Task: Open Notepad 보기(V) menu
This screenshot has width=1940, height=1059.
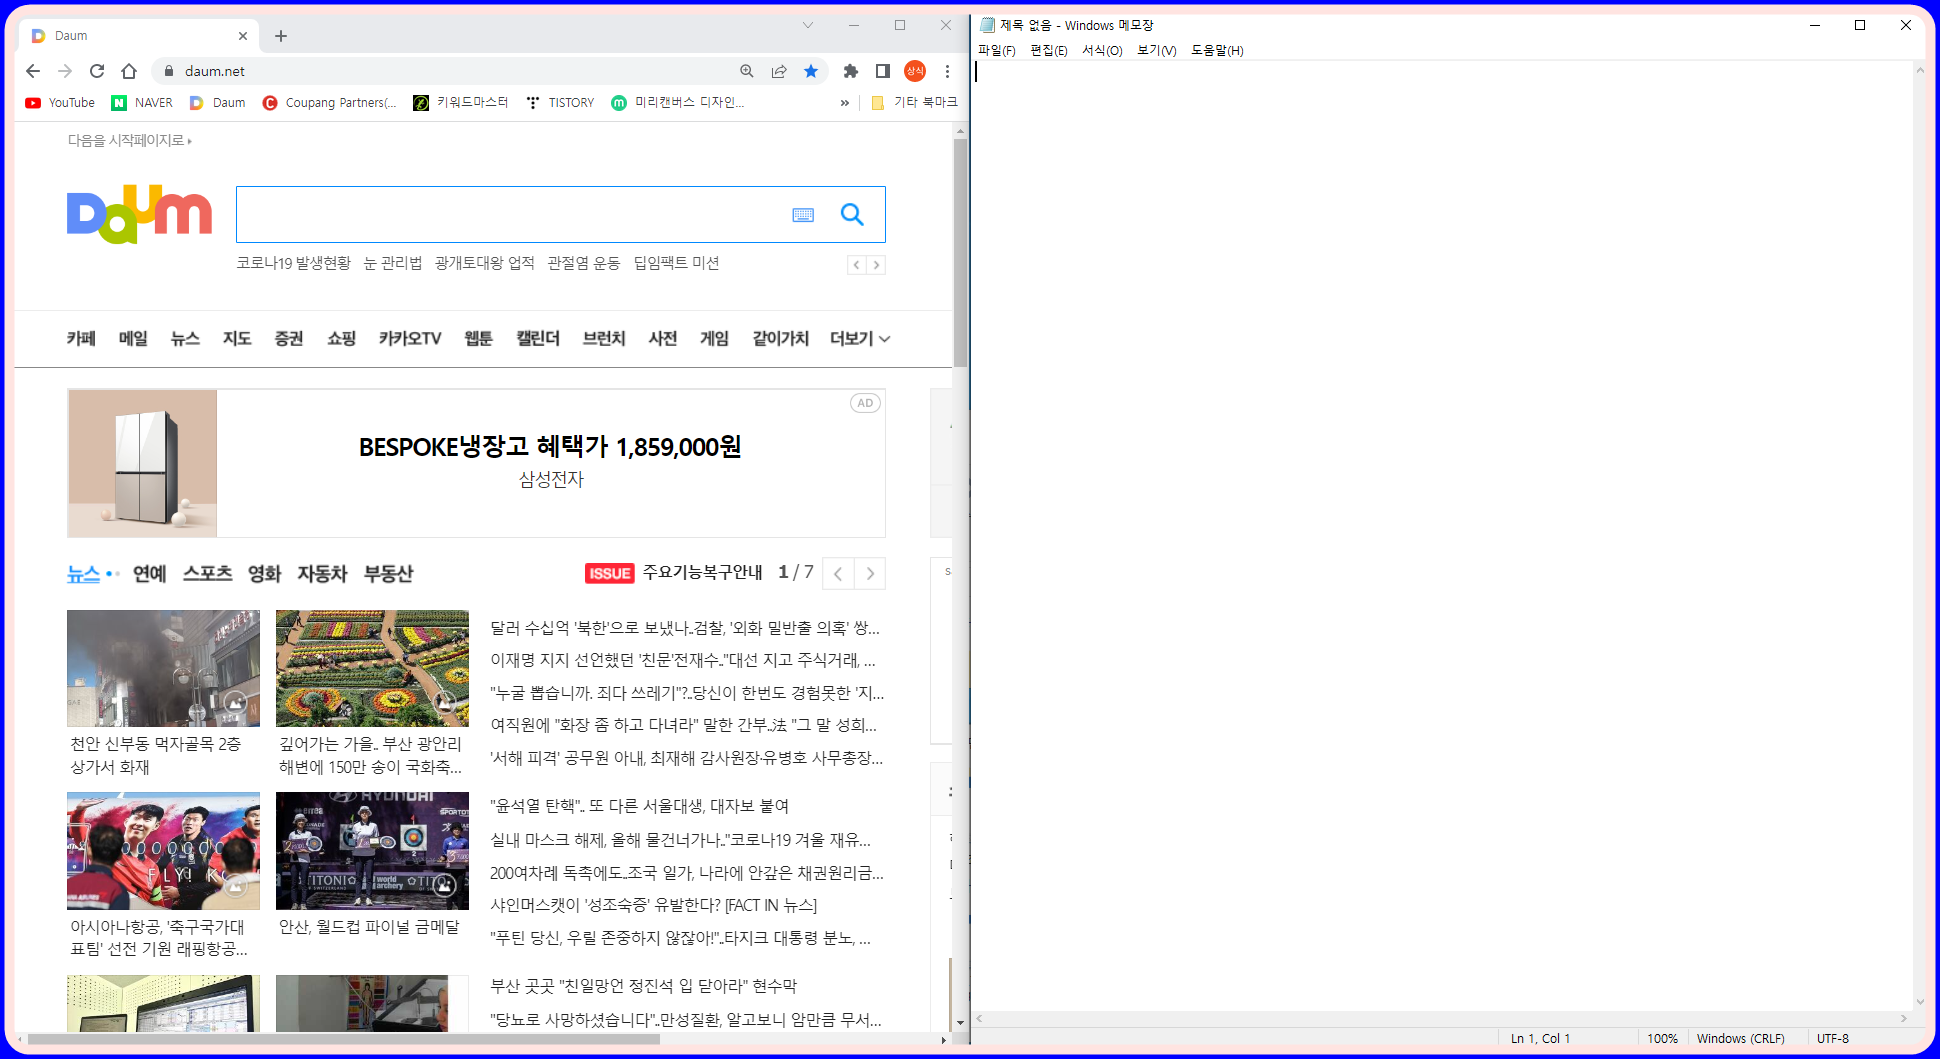Action: [1157, 50]
